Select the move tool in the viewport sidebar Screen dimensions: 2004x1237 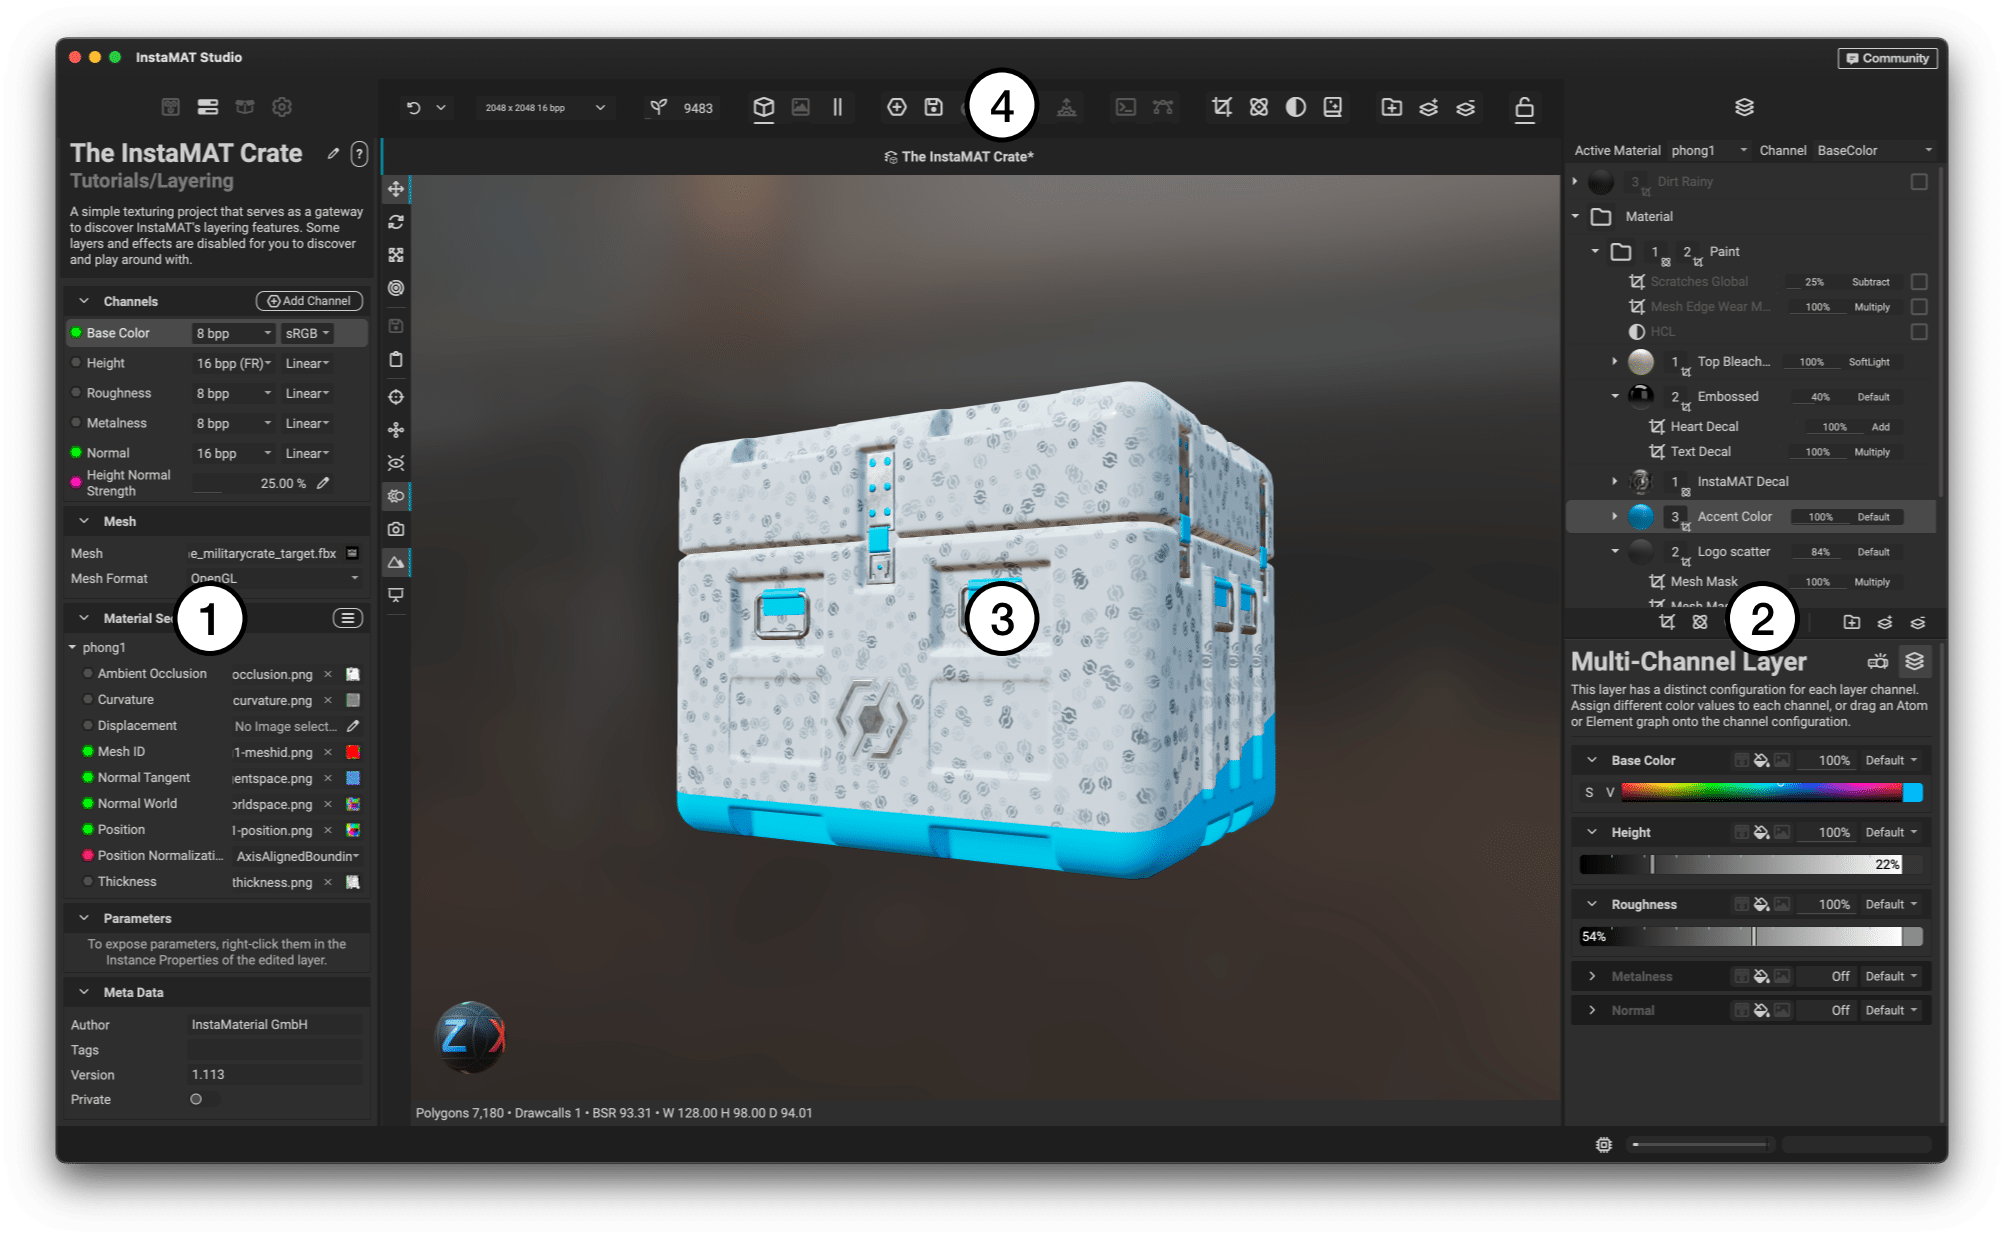click(x=396, y=189)
